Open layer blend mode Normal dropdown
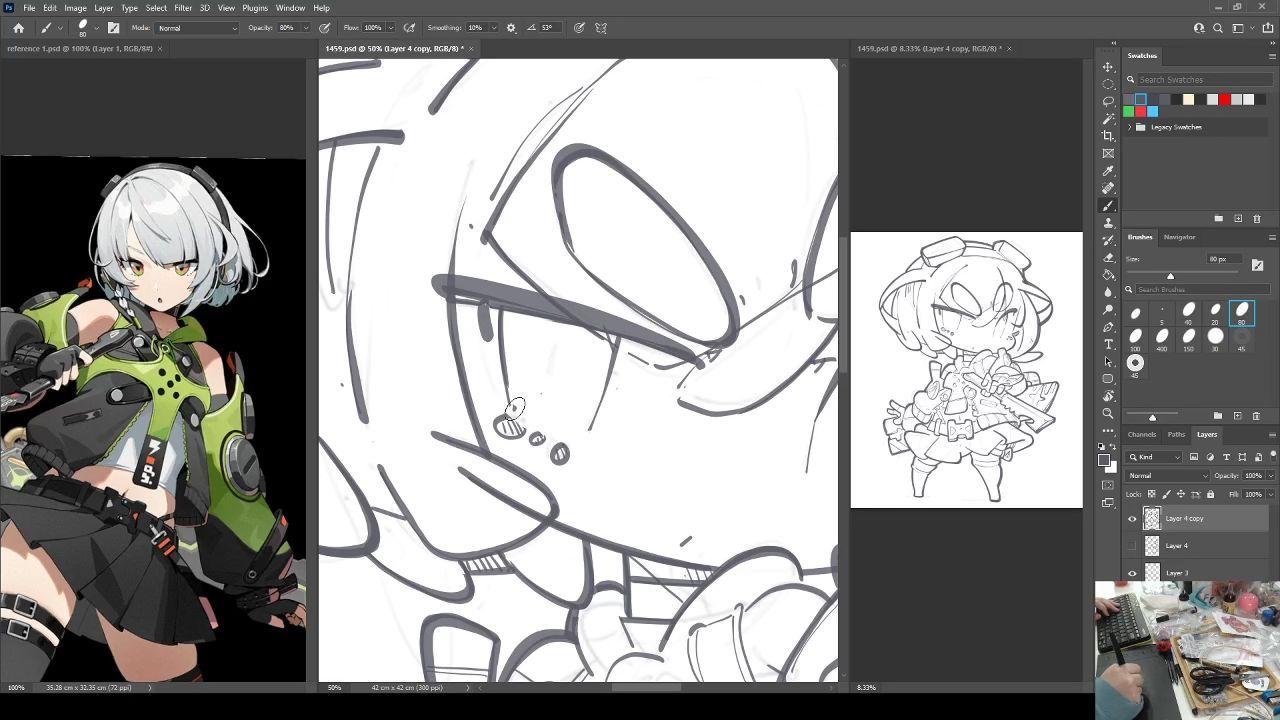 (x=1168, y=476)
